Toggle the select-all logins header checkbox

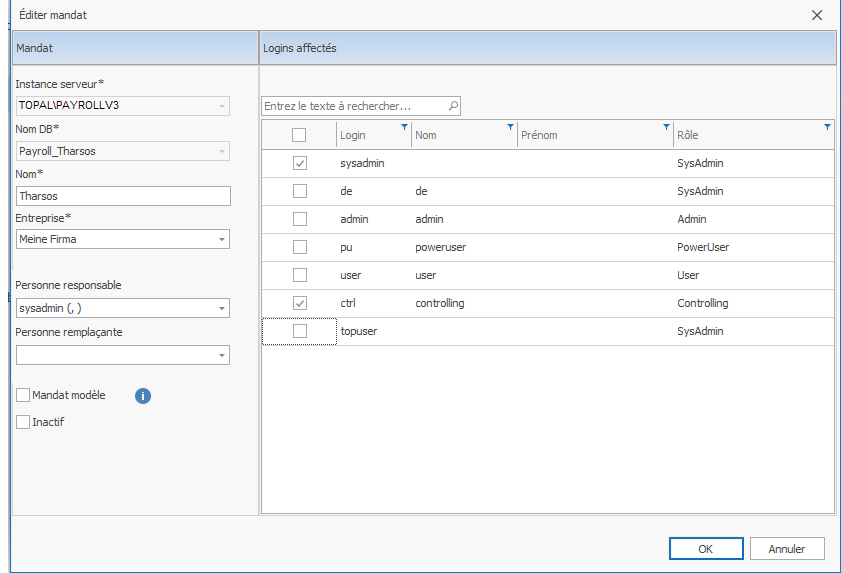tap(299, 135)
